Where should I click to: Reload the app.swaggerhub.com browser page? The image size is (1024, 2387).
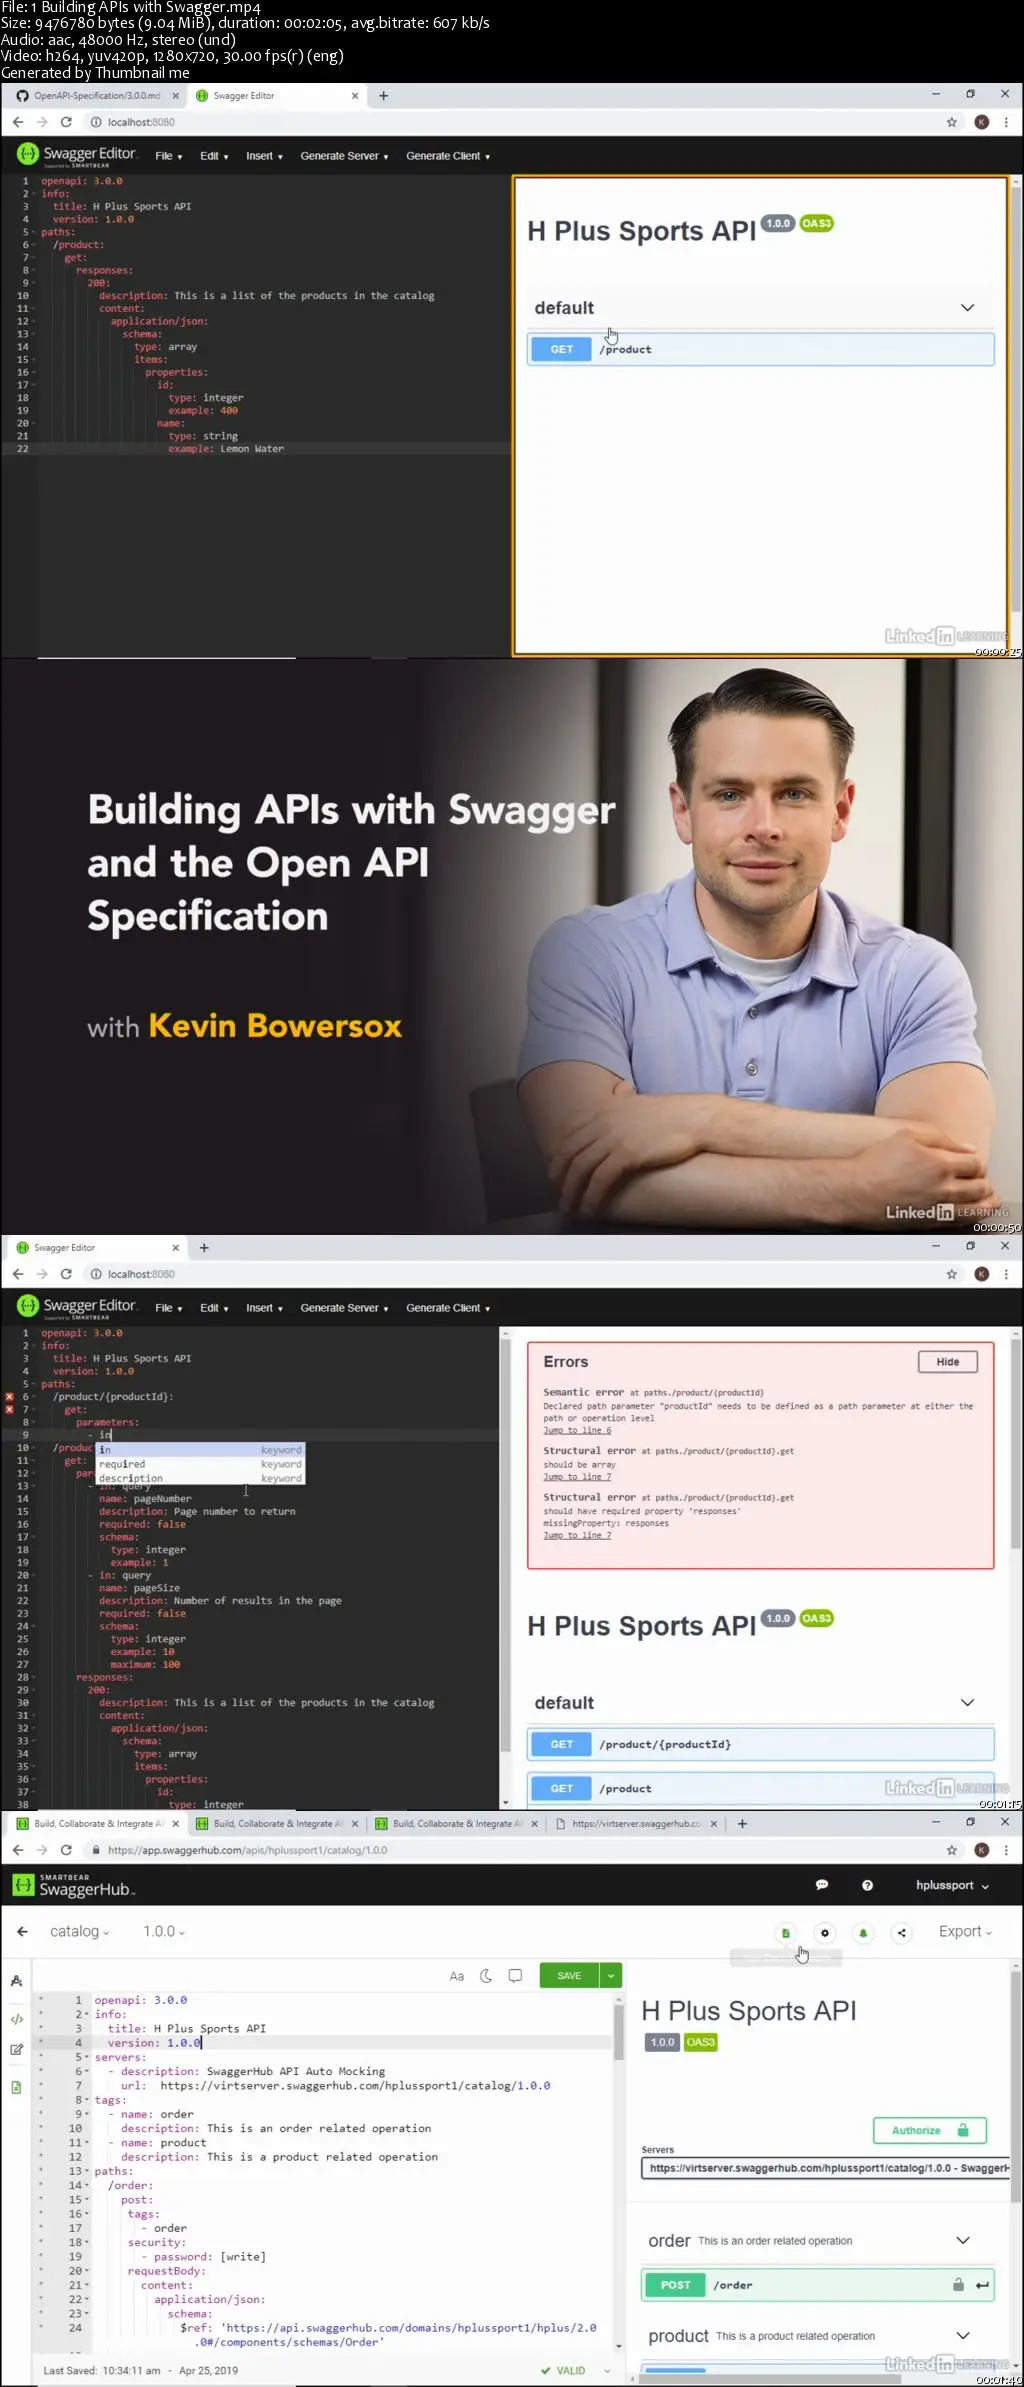[66, 1850]
